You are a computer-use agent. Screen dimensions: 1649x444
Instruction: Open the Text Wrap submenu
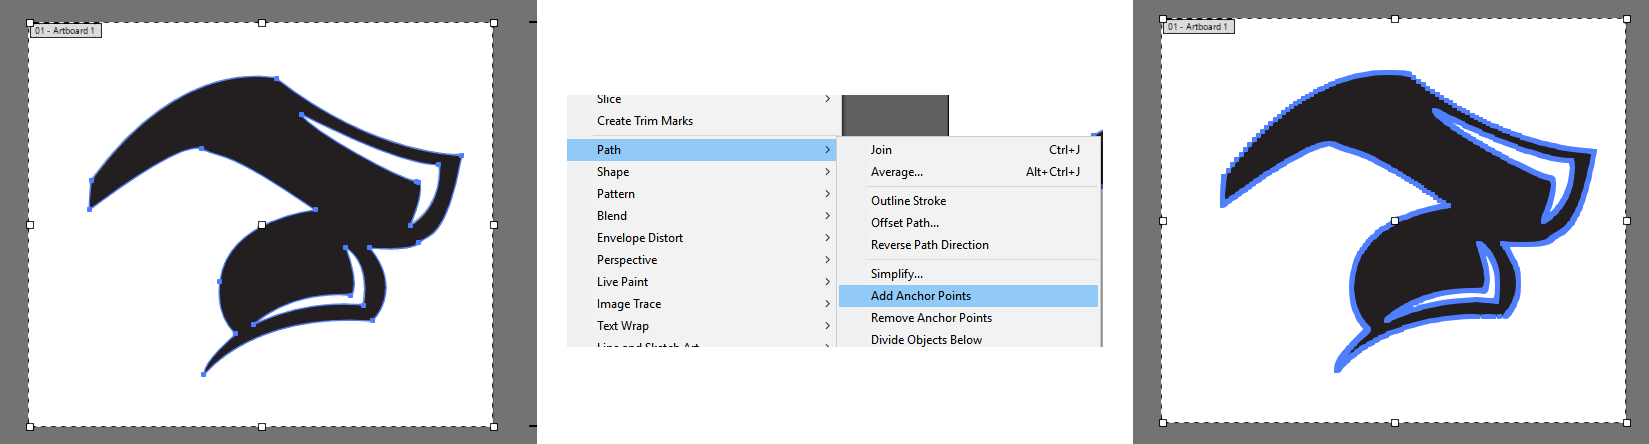click(622, 326)
